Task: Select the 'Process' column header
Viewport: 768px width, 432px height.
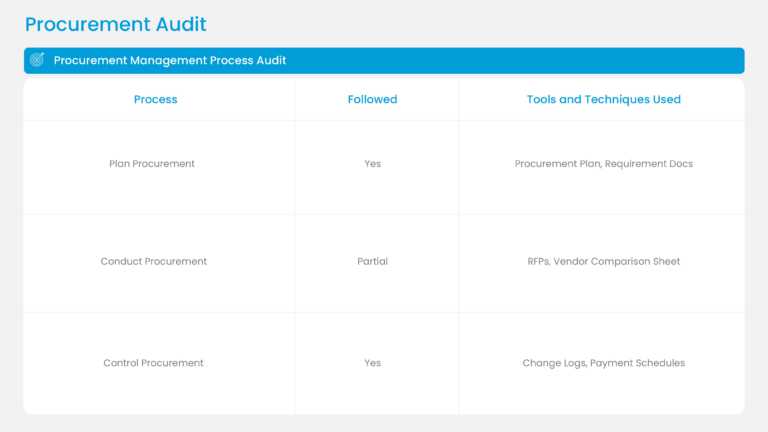Action: pos(155,99)
